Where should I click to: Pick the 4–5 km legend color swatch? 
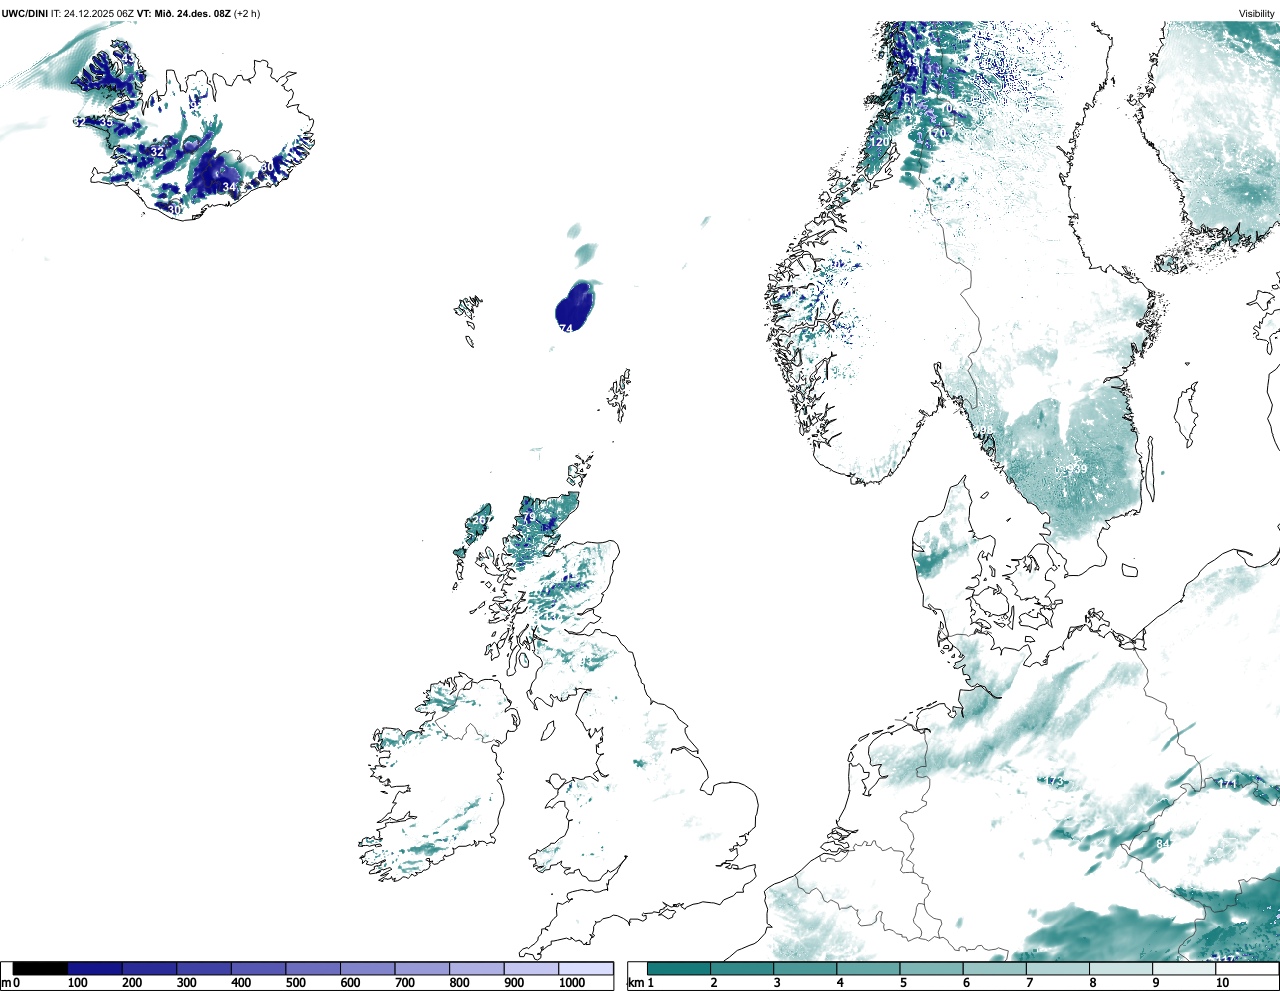(x=868, y=968)
